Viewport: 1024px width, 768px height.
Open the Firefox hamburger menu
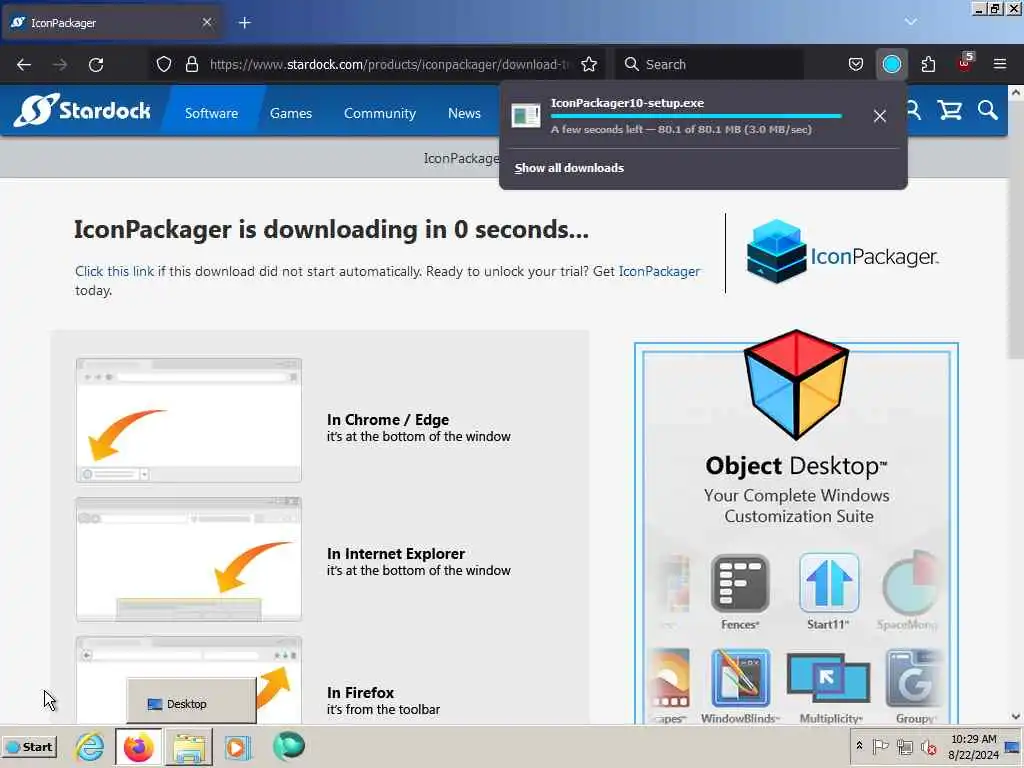(x=1000, y=64)
